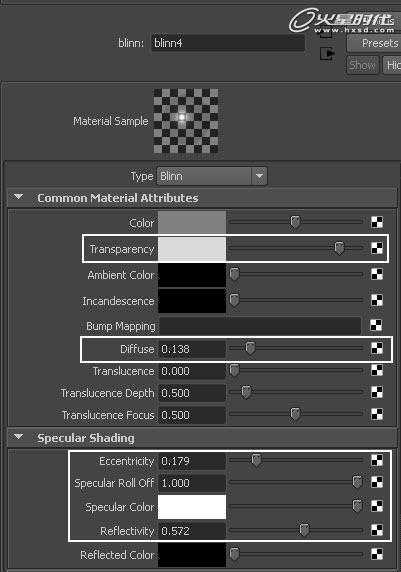Click the Hide button

click(x=392, y=65)
